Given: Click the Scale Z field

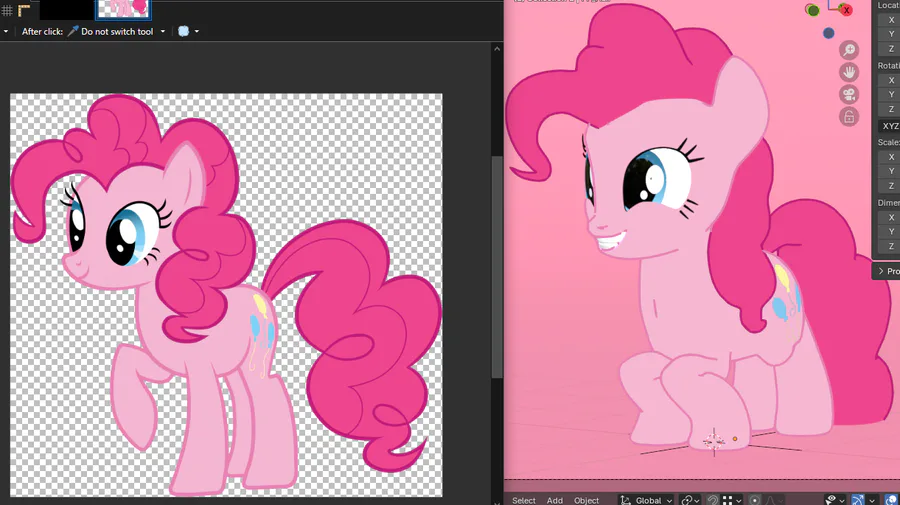Looking at the screenshot, I should pos(889,186).
